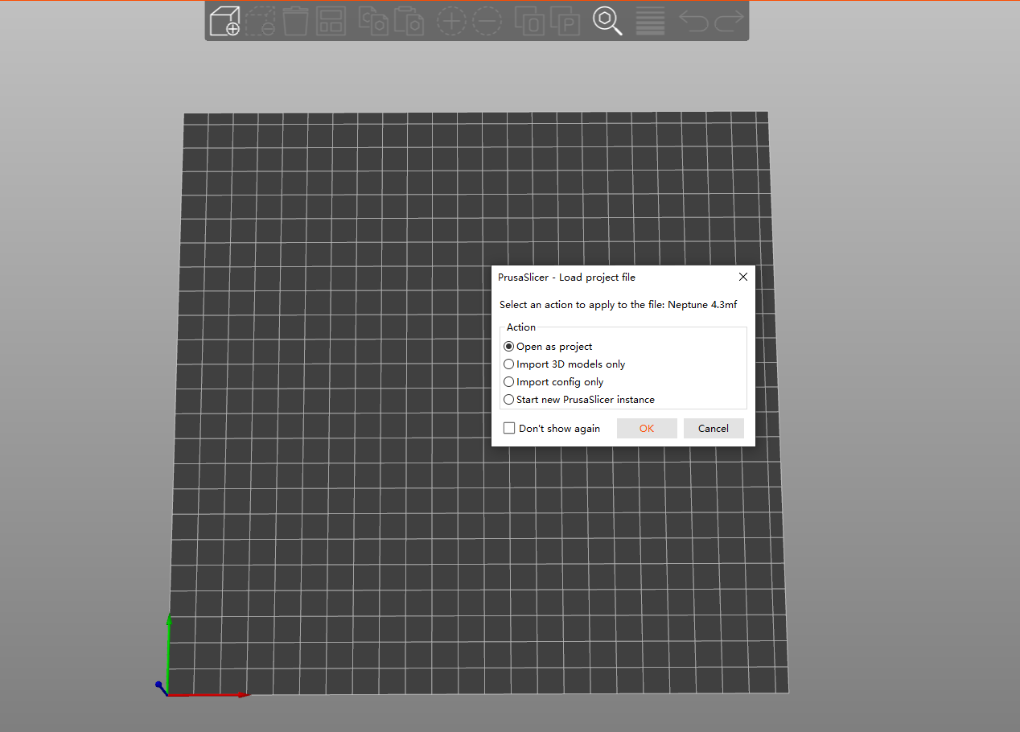The width and height of the screenshot is (1020, 732).
Task: Click the Add model cube icon
Action: [225, 21]
